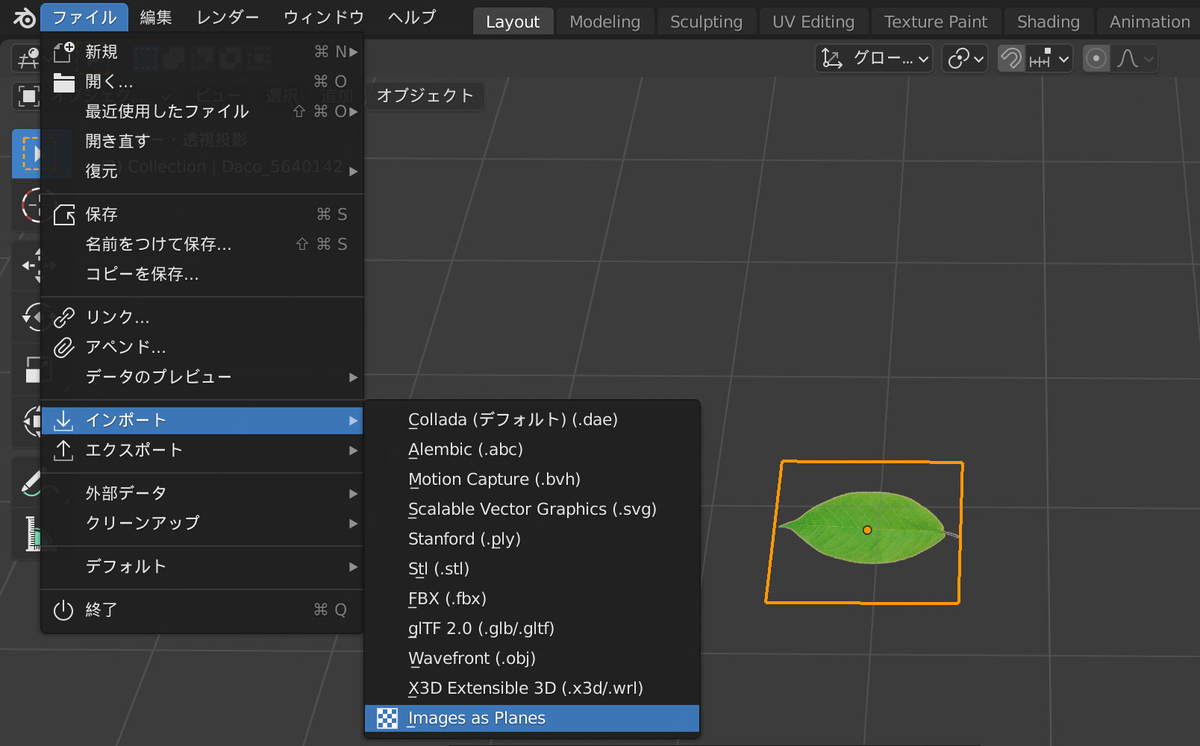
Task: Switch to the UV Editing workspace tab
Action: tap(813, 21)
